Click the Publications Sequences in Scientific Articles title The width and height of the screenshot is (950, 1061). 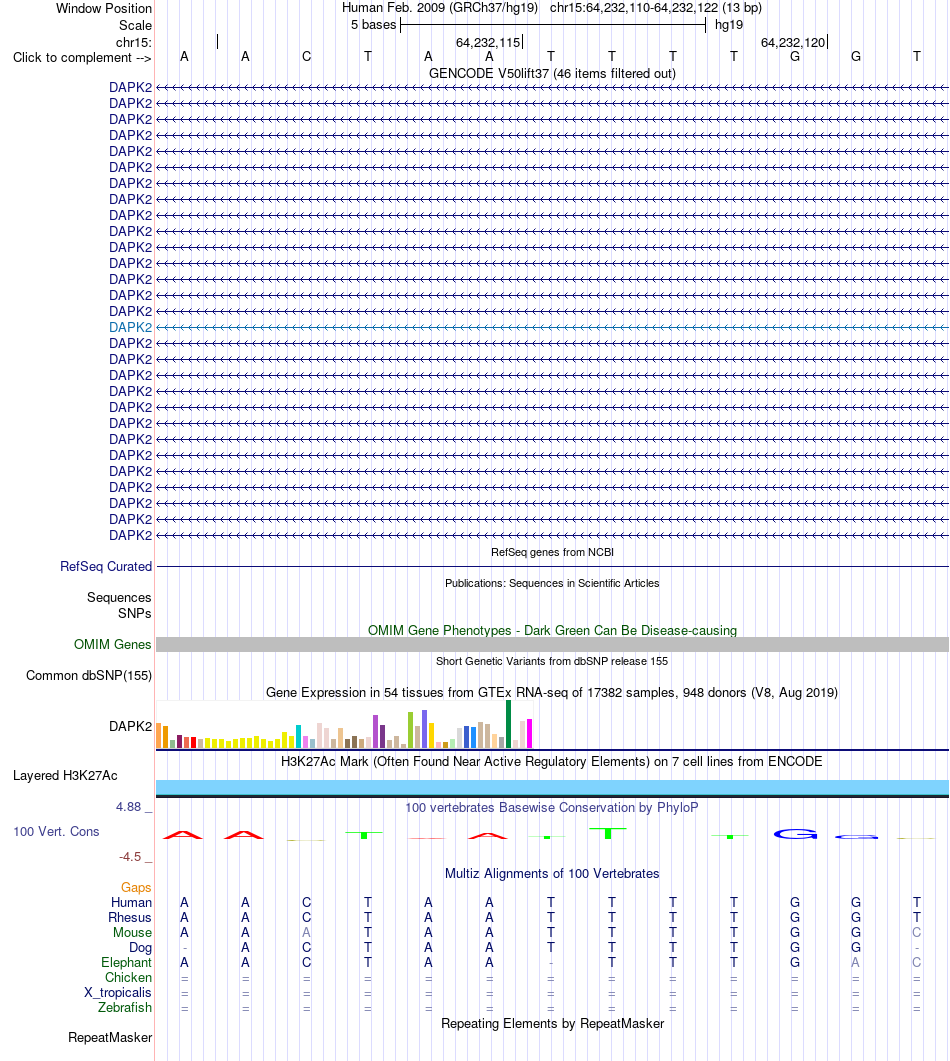[552, 583]
